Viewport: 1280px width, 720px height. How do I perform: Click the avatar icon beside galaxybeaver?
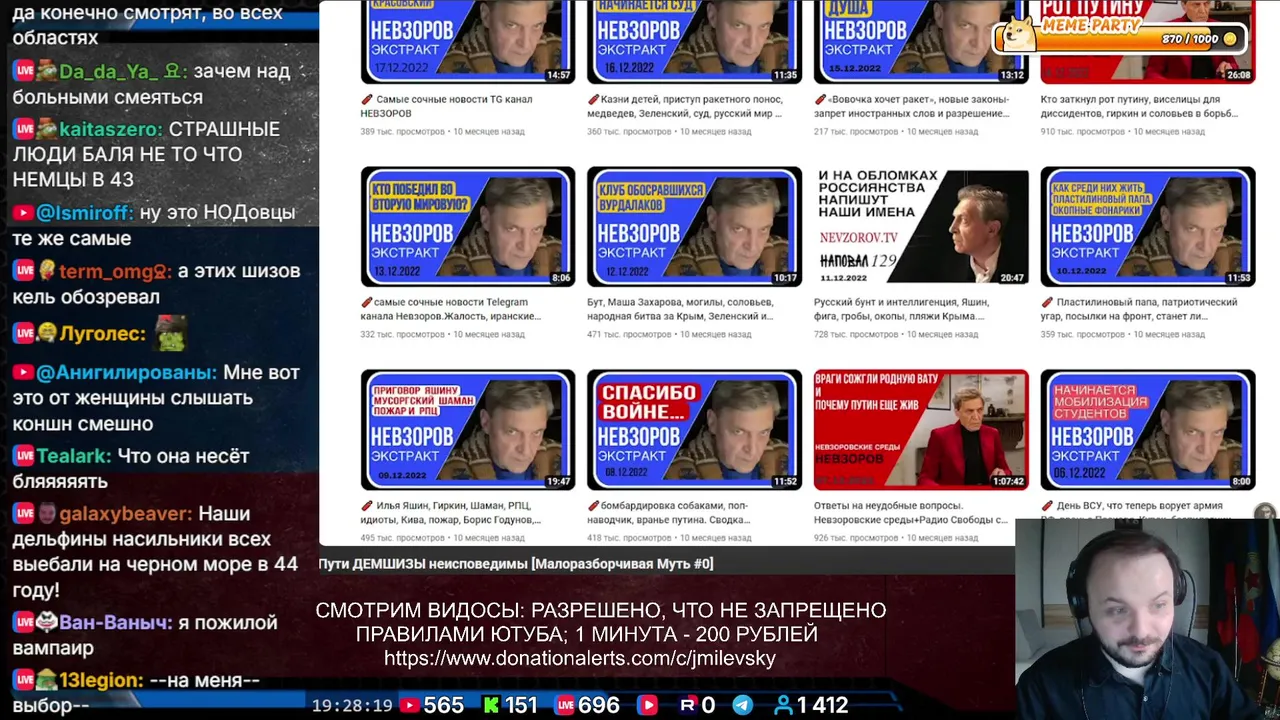tap(46, 514)
